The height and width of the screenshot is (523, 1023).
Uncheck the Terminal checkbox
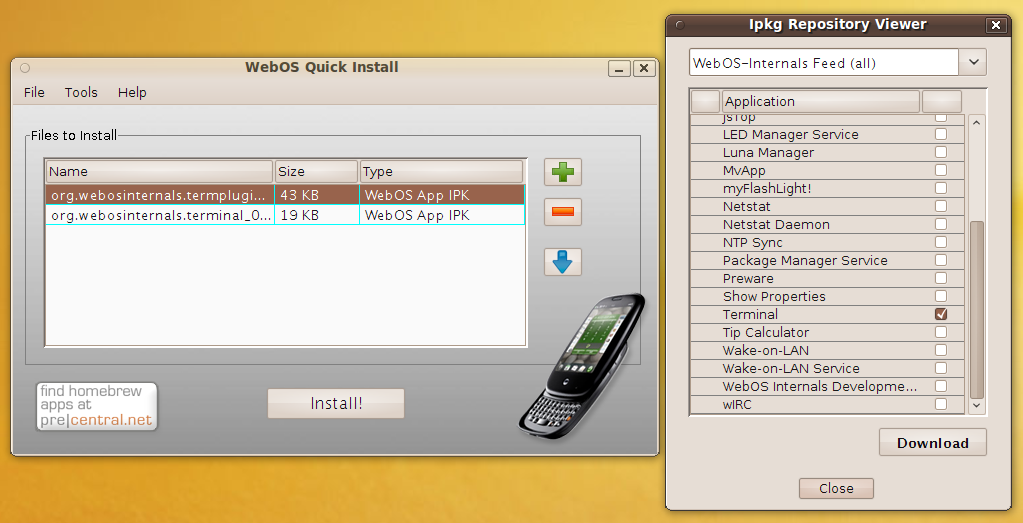(x=941, y=314)
